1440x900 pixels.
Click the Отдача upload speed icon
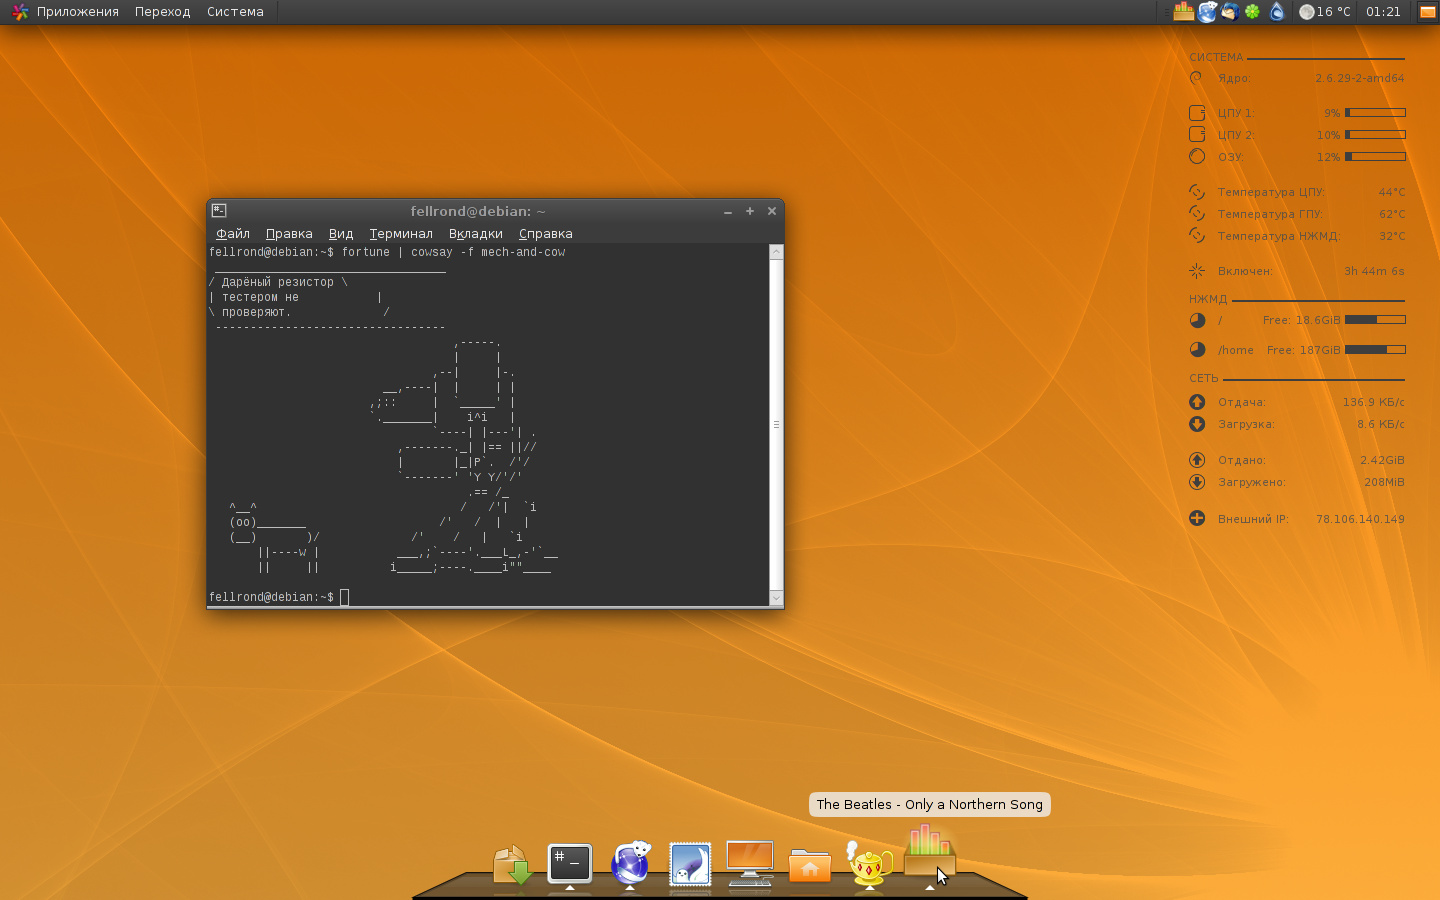(x=1197, y=402)
